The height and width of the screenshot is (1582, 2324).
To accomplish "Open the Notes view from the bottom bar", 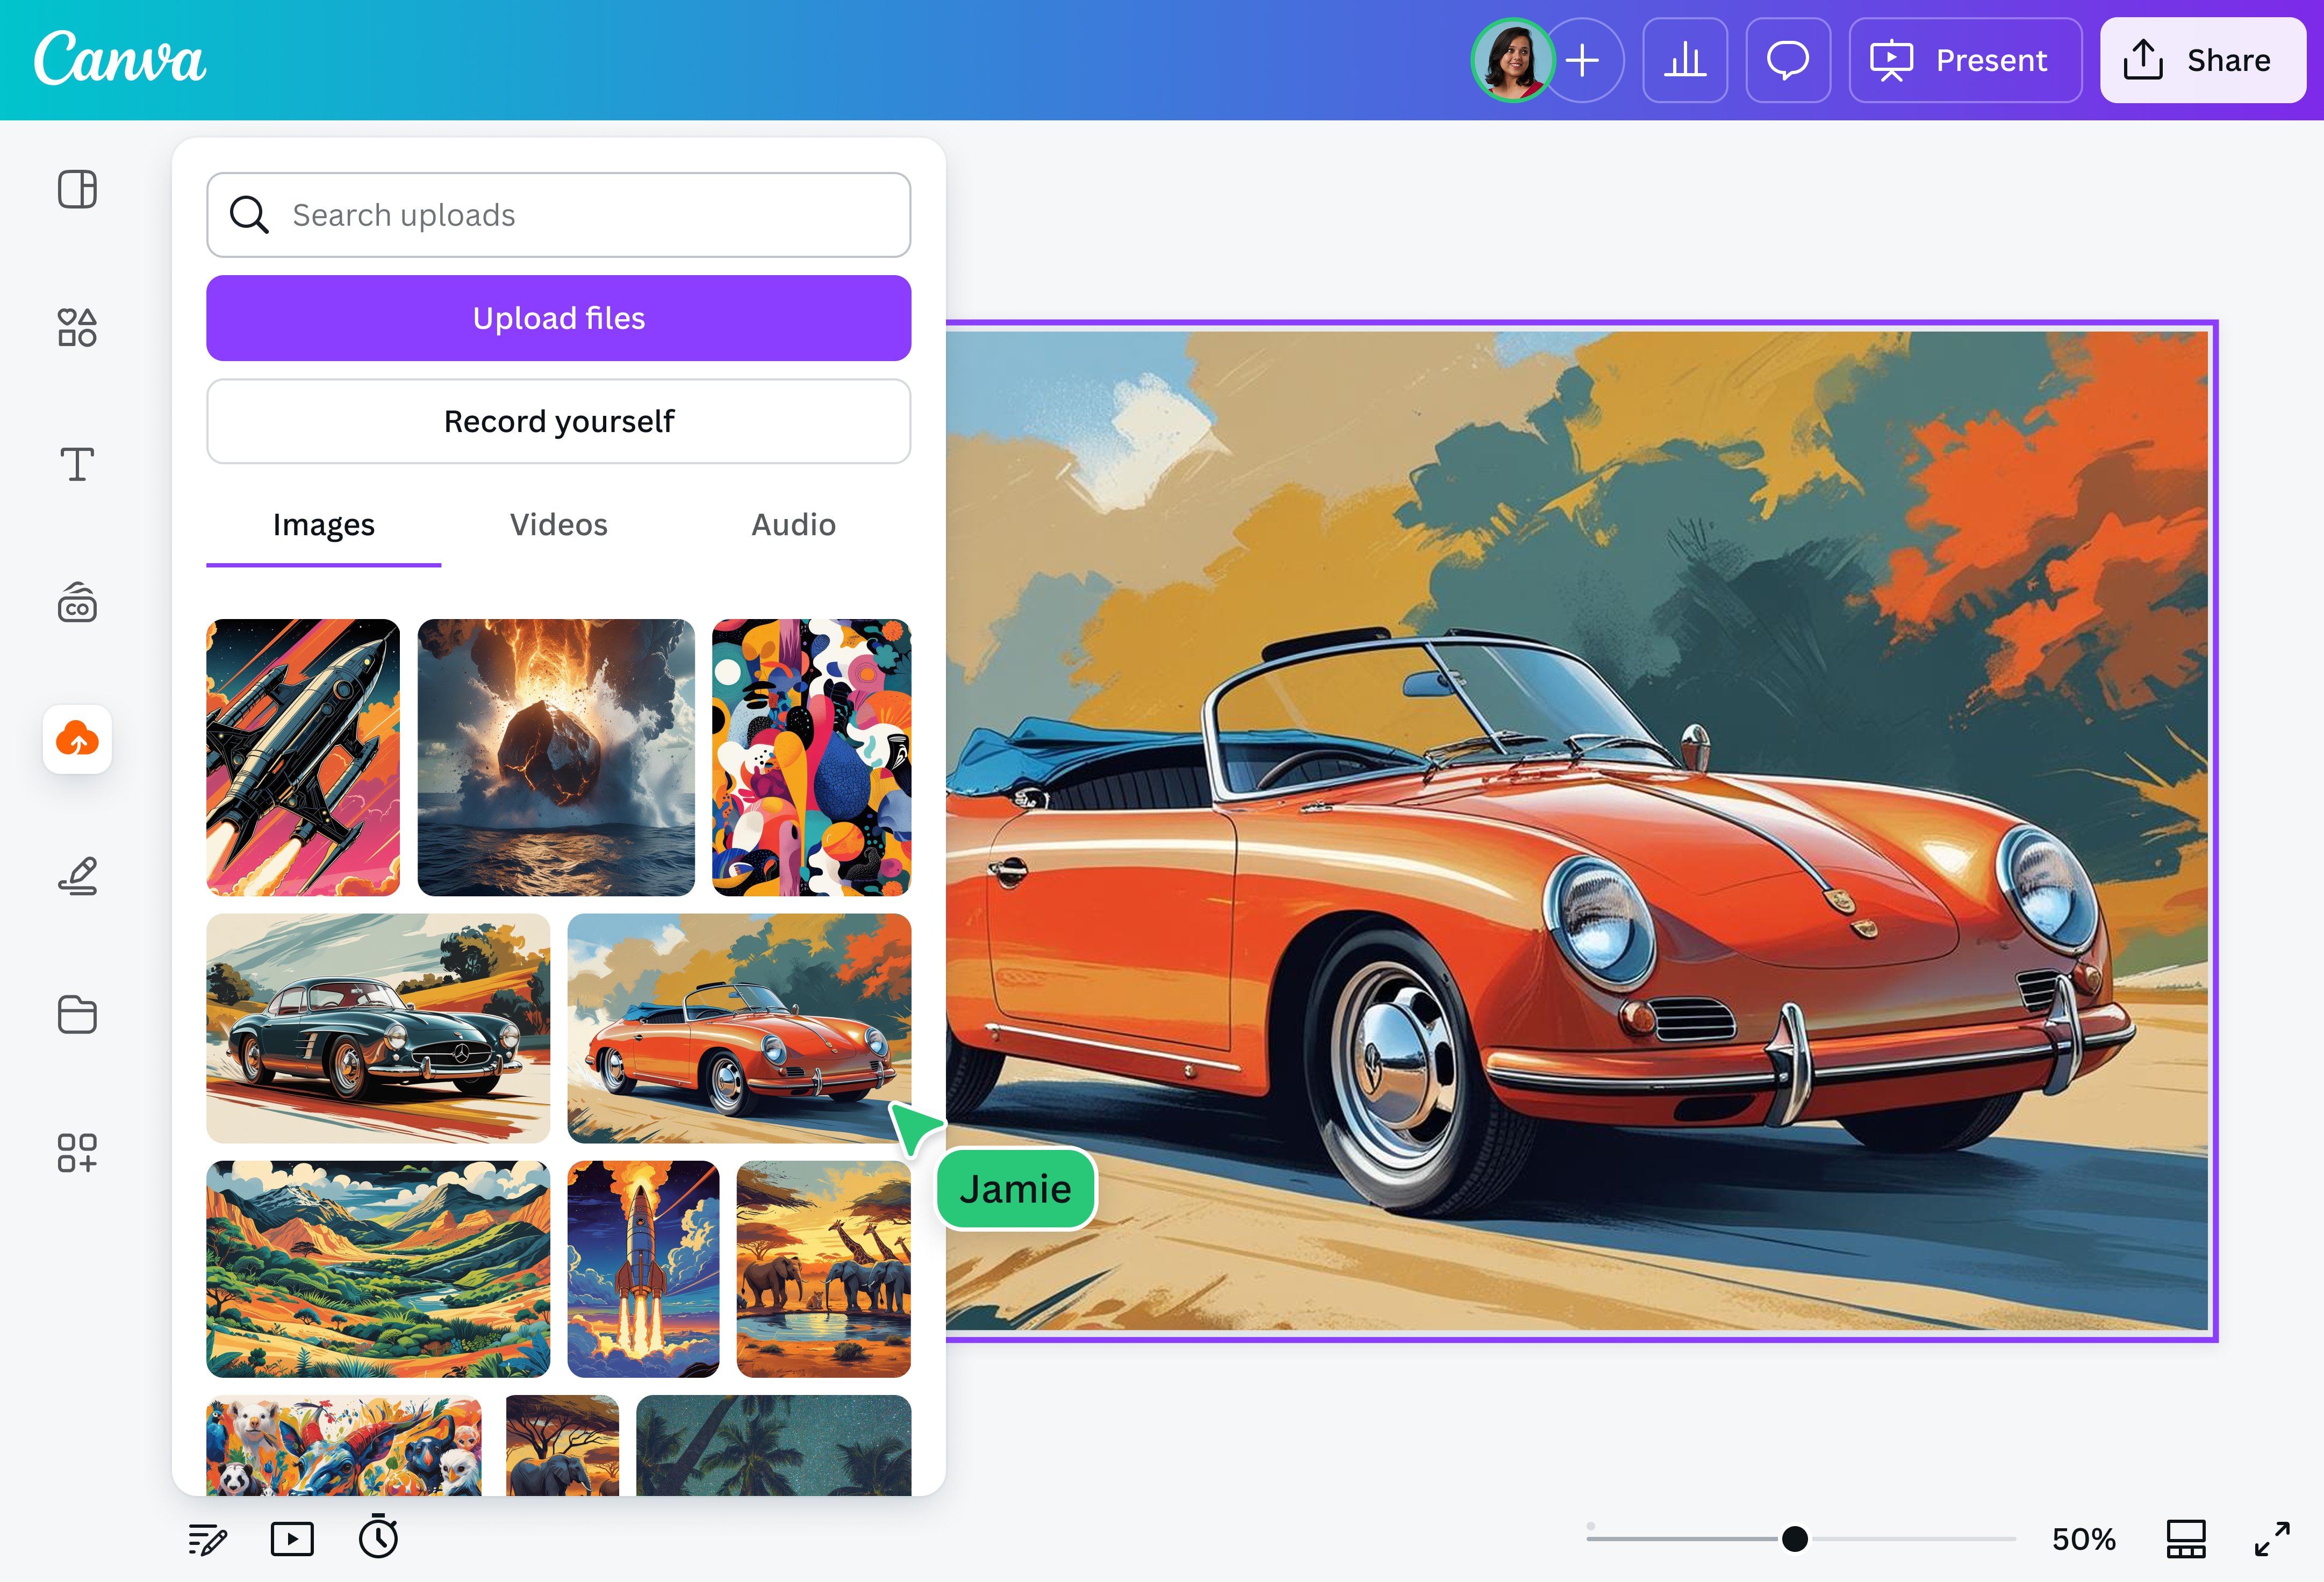I will point(207,1538).
